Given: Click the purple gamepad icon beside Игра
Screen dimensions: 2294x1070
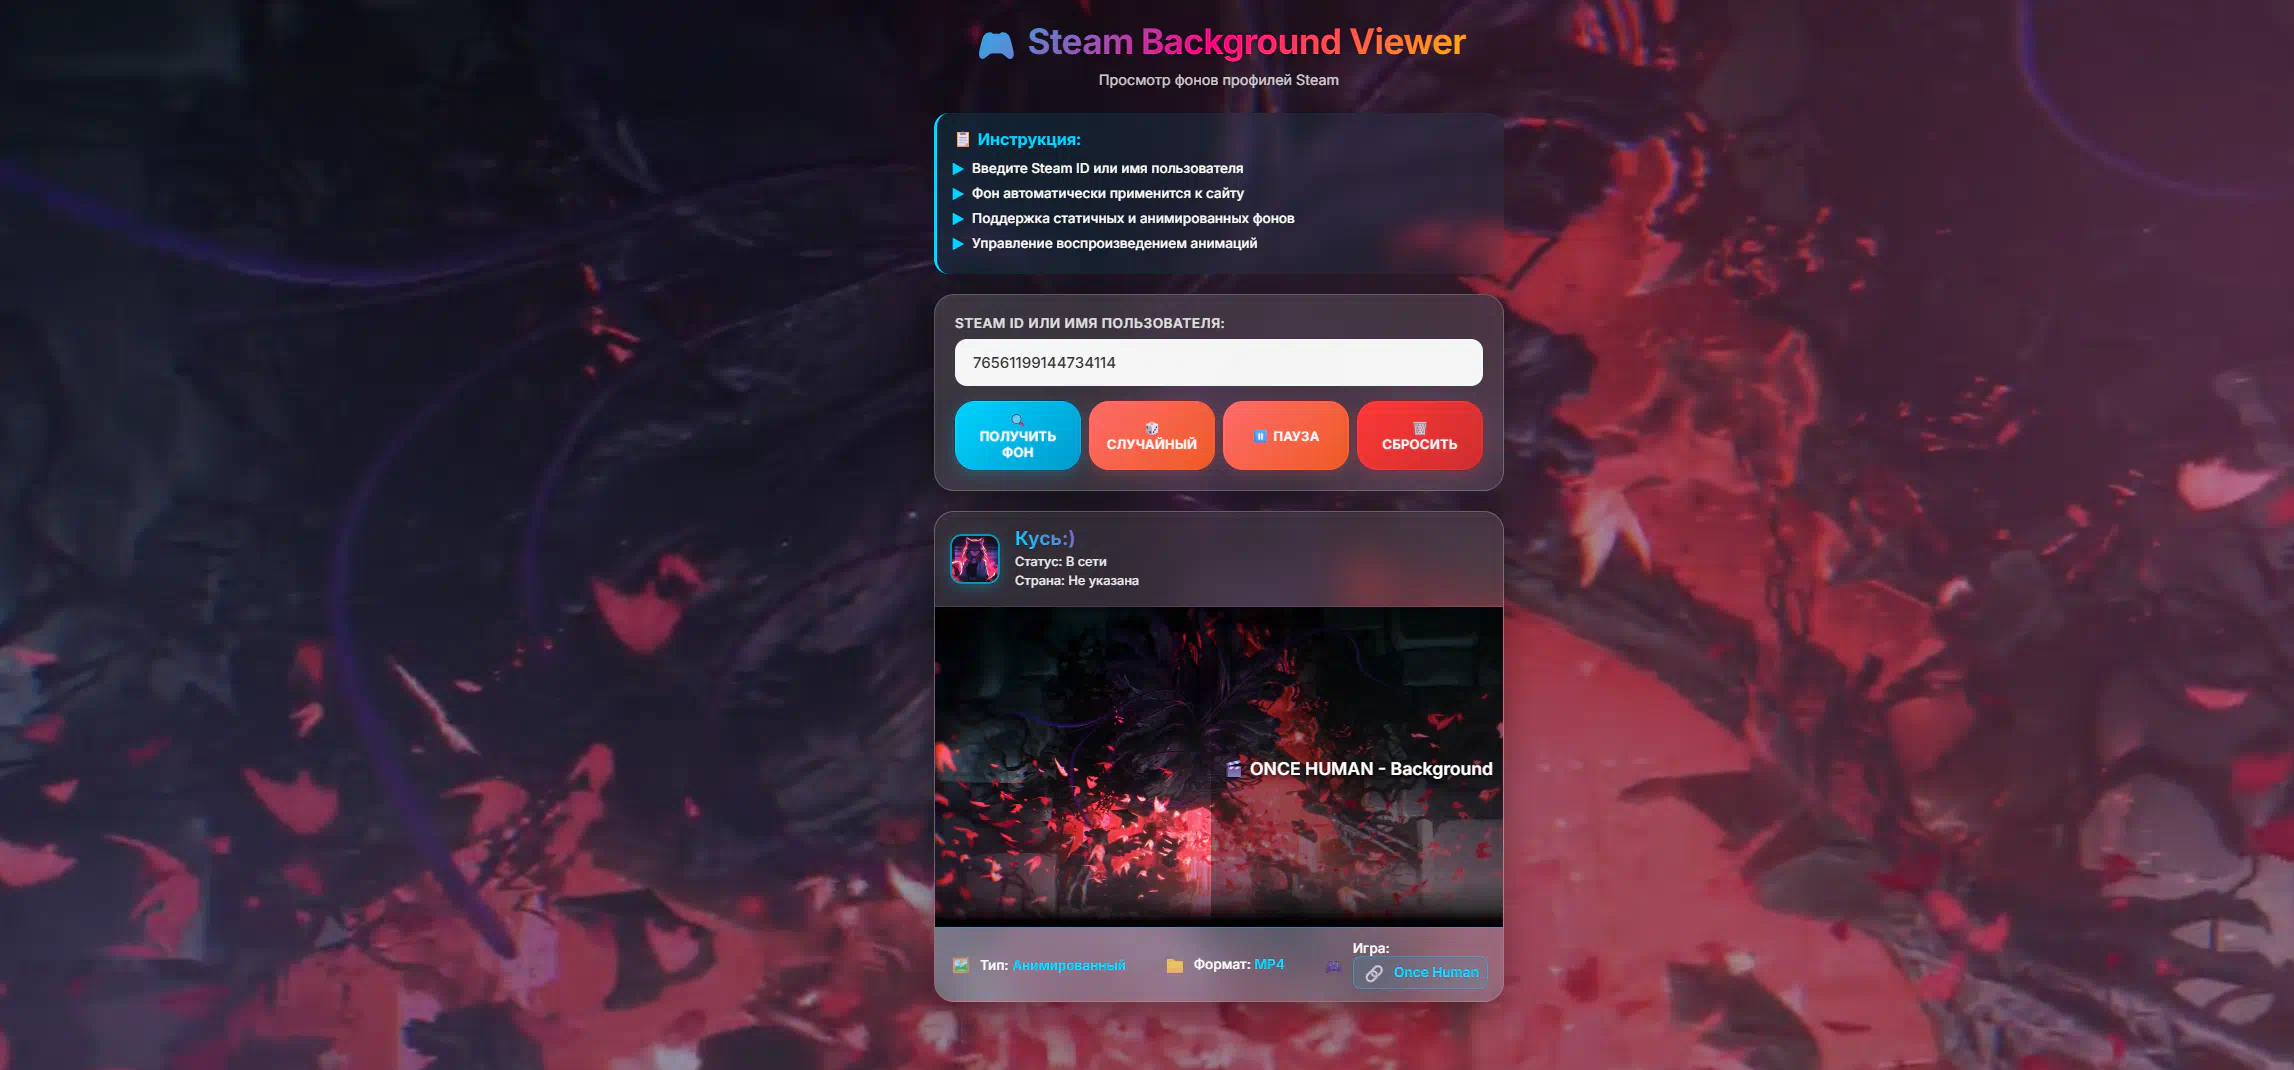Looking at the screenshot, I should (x=1333, y=966).
